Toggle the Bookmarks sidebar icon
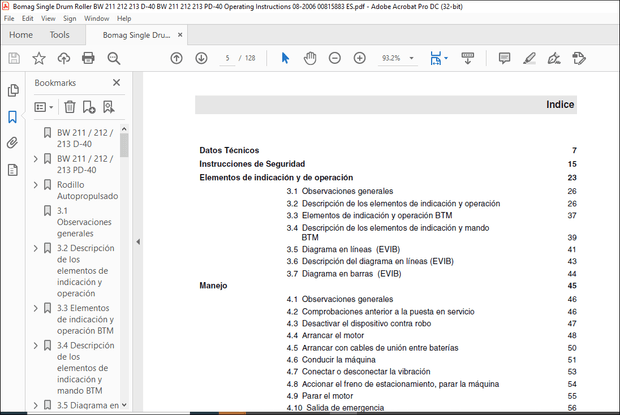 13,117
